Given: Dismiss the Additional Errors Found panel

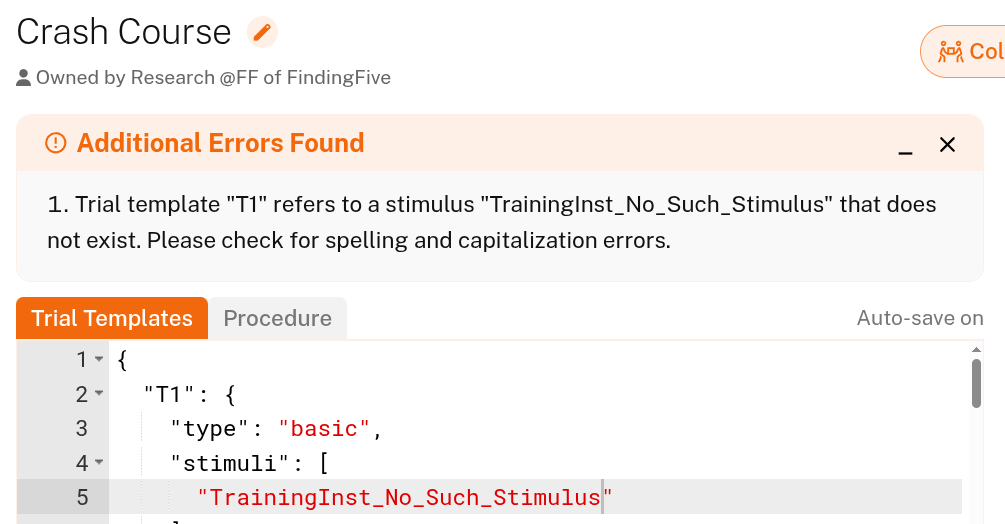Looking at the screenshot, I should (948, 145).
